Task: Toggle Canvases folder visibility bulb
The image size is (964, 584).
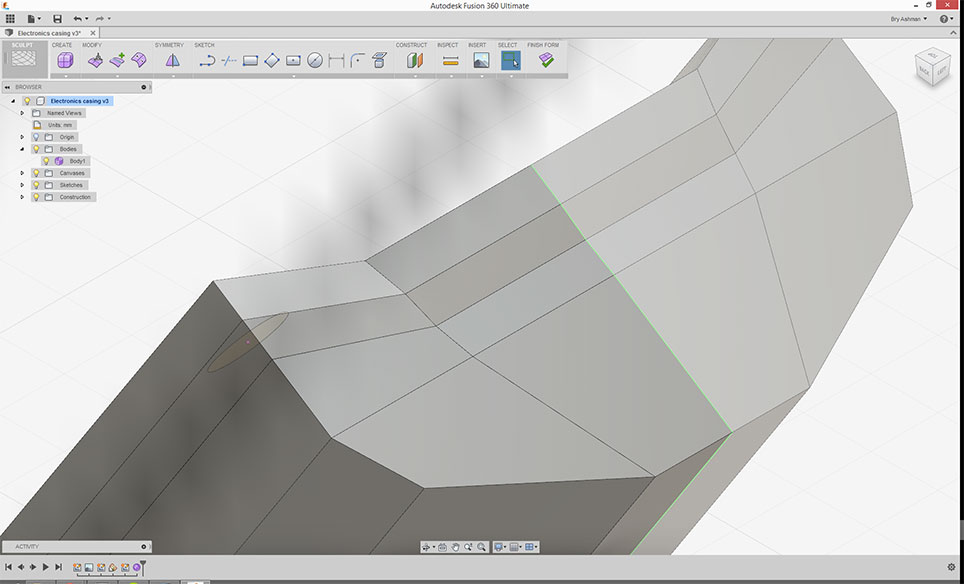Action: coord(36,173)
